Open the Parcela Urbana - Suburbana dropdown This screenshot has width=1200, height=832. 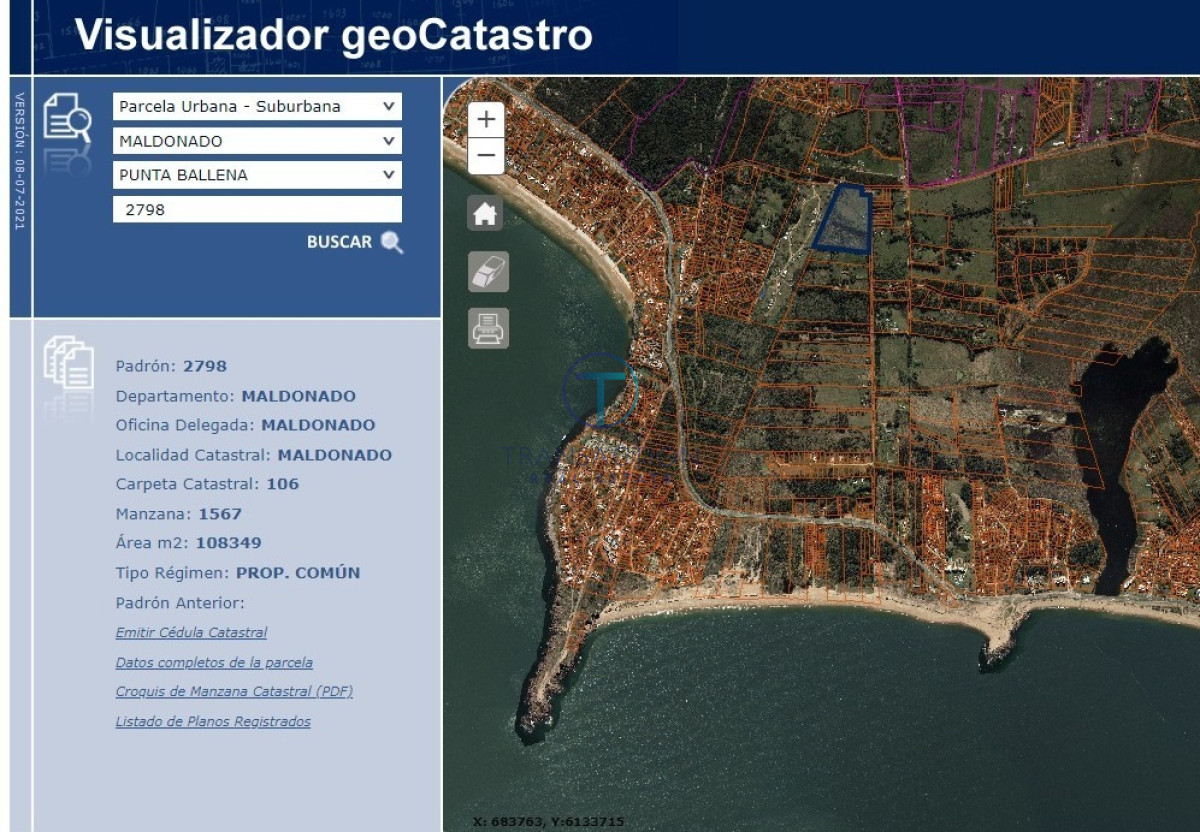[257, 107]
